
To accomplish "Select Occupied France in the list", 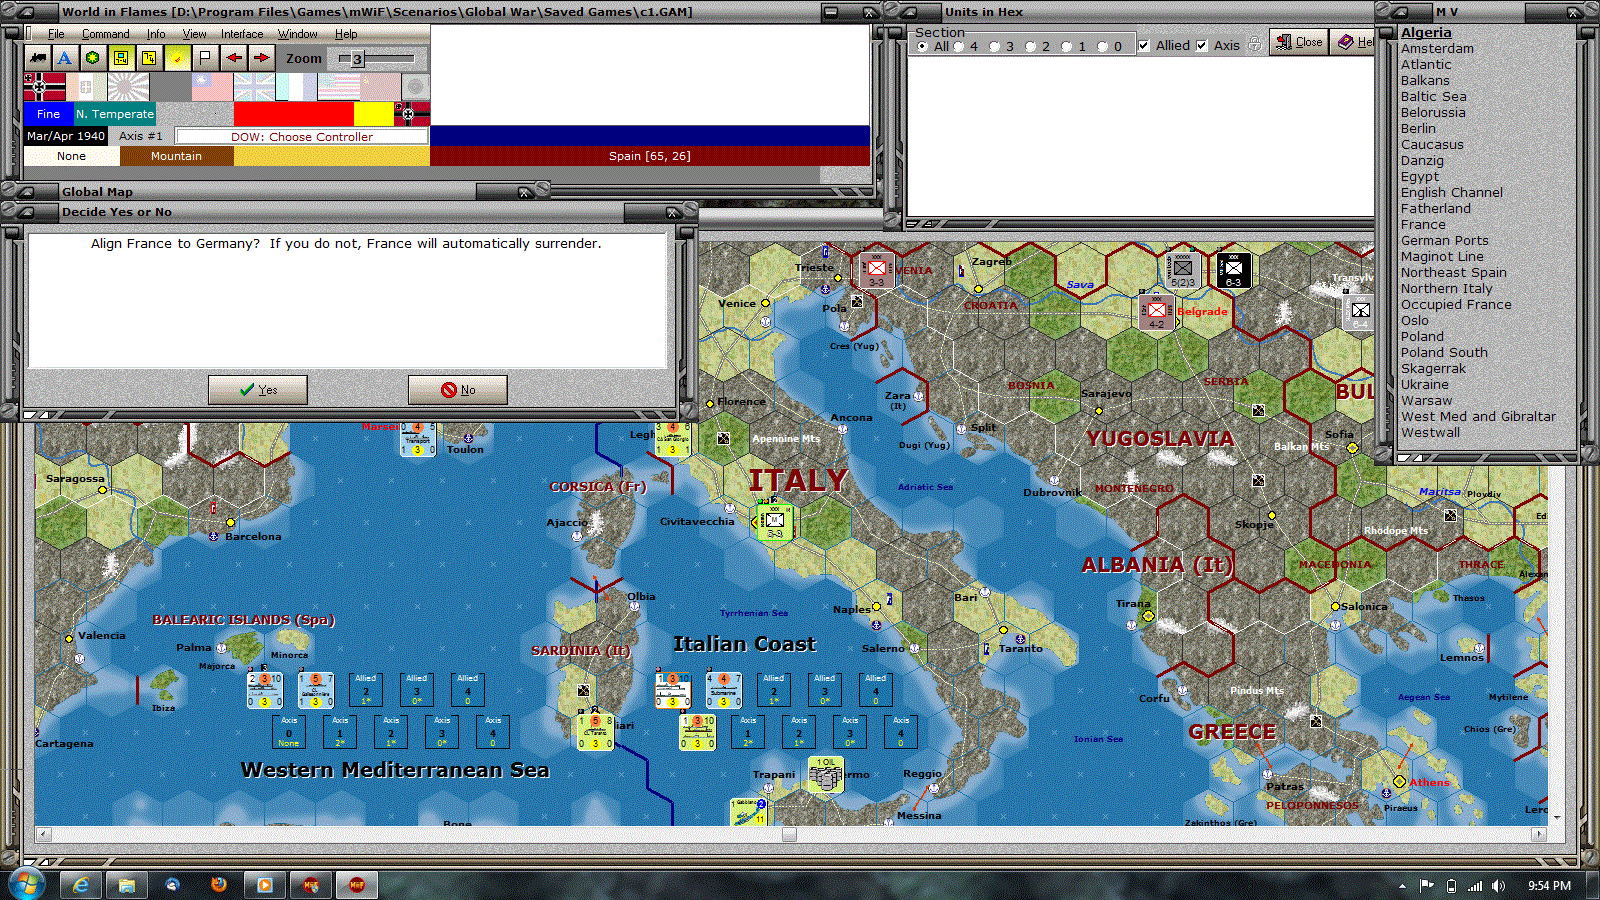I will 1456,304.
